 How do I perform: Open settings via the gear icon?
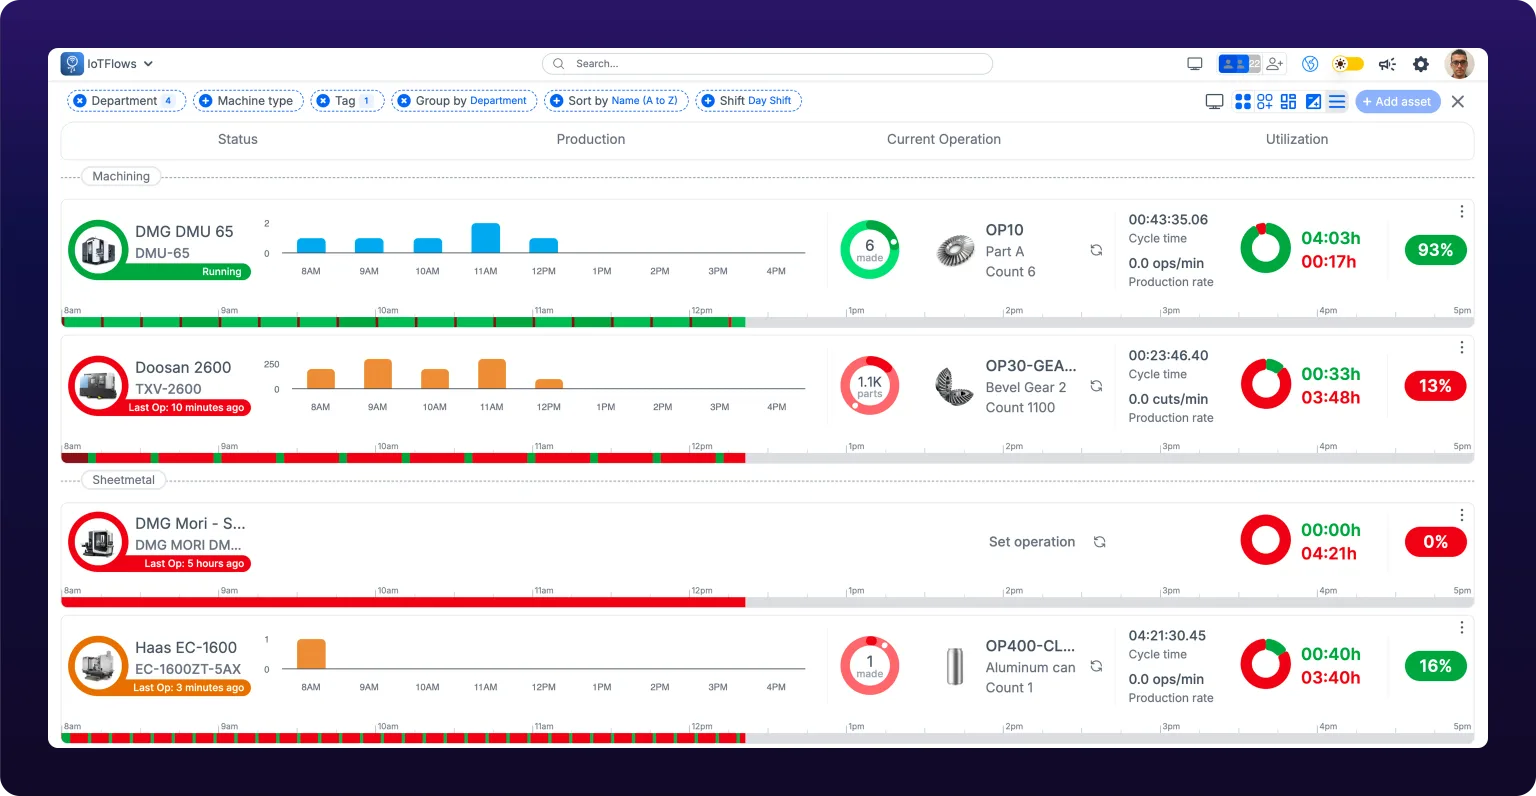pyautogui.click(x=1421, y=64)
